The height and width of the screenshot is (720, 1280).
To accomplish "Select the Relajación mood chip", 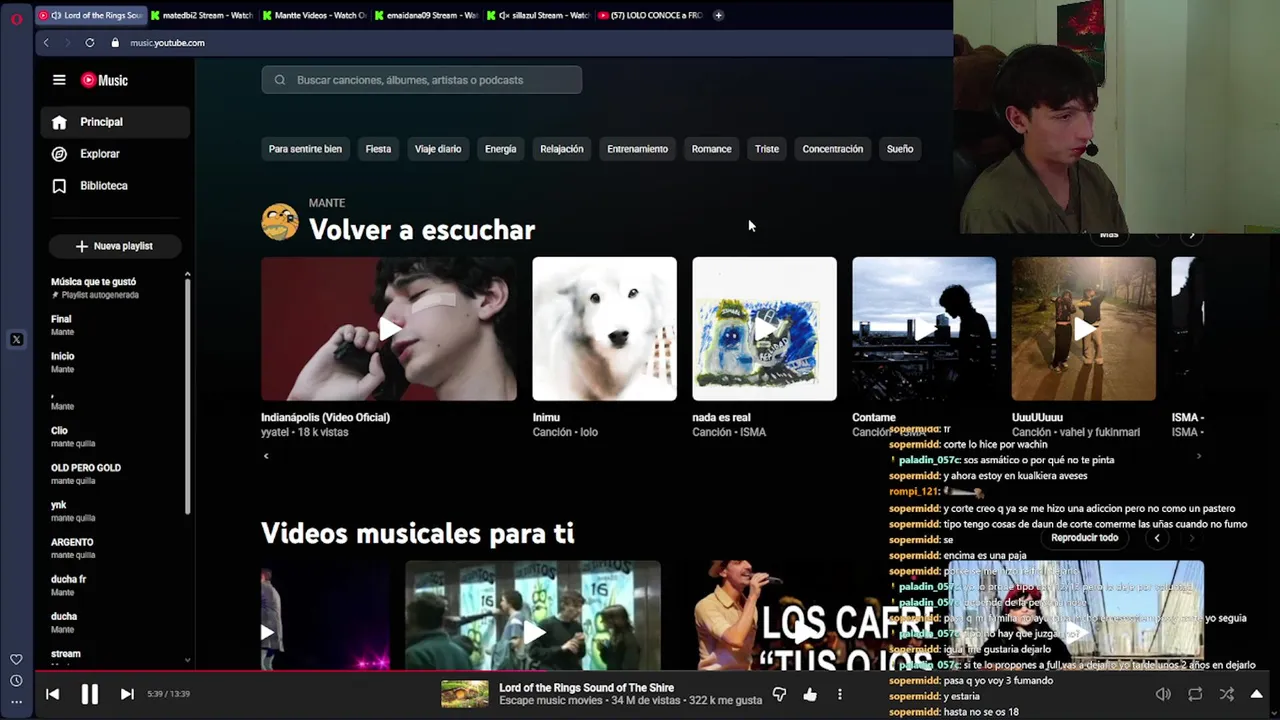I will coord(561,149).
